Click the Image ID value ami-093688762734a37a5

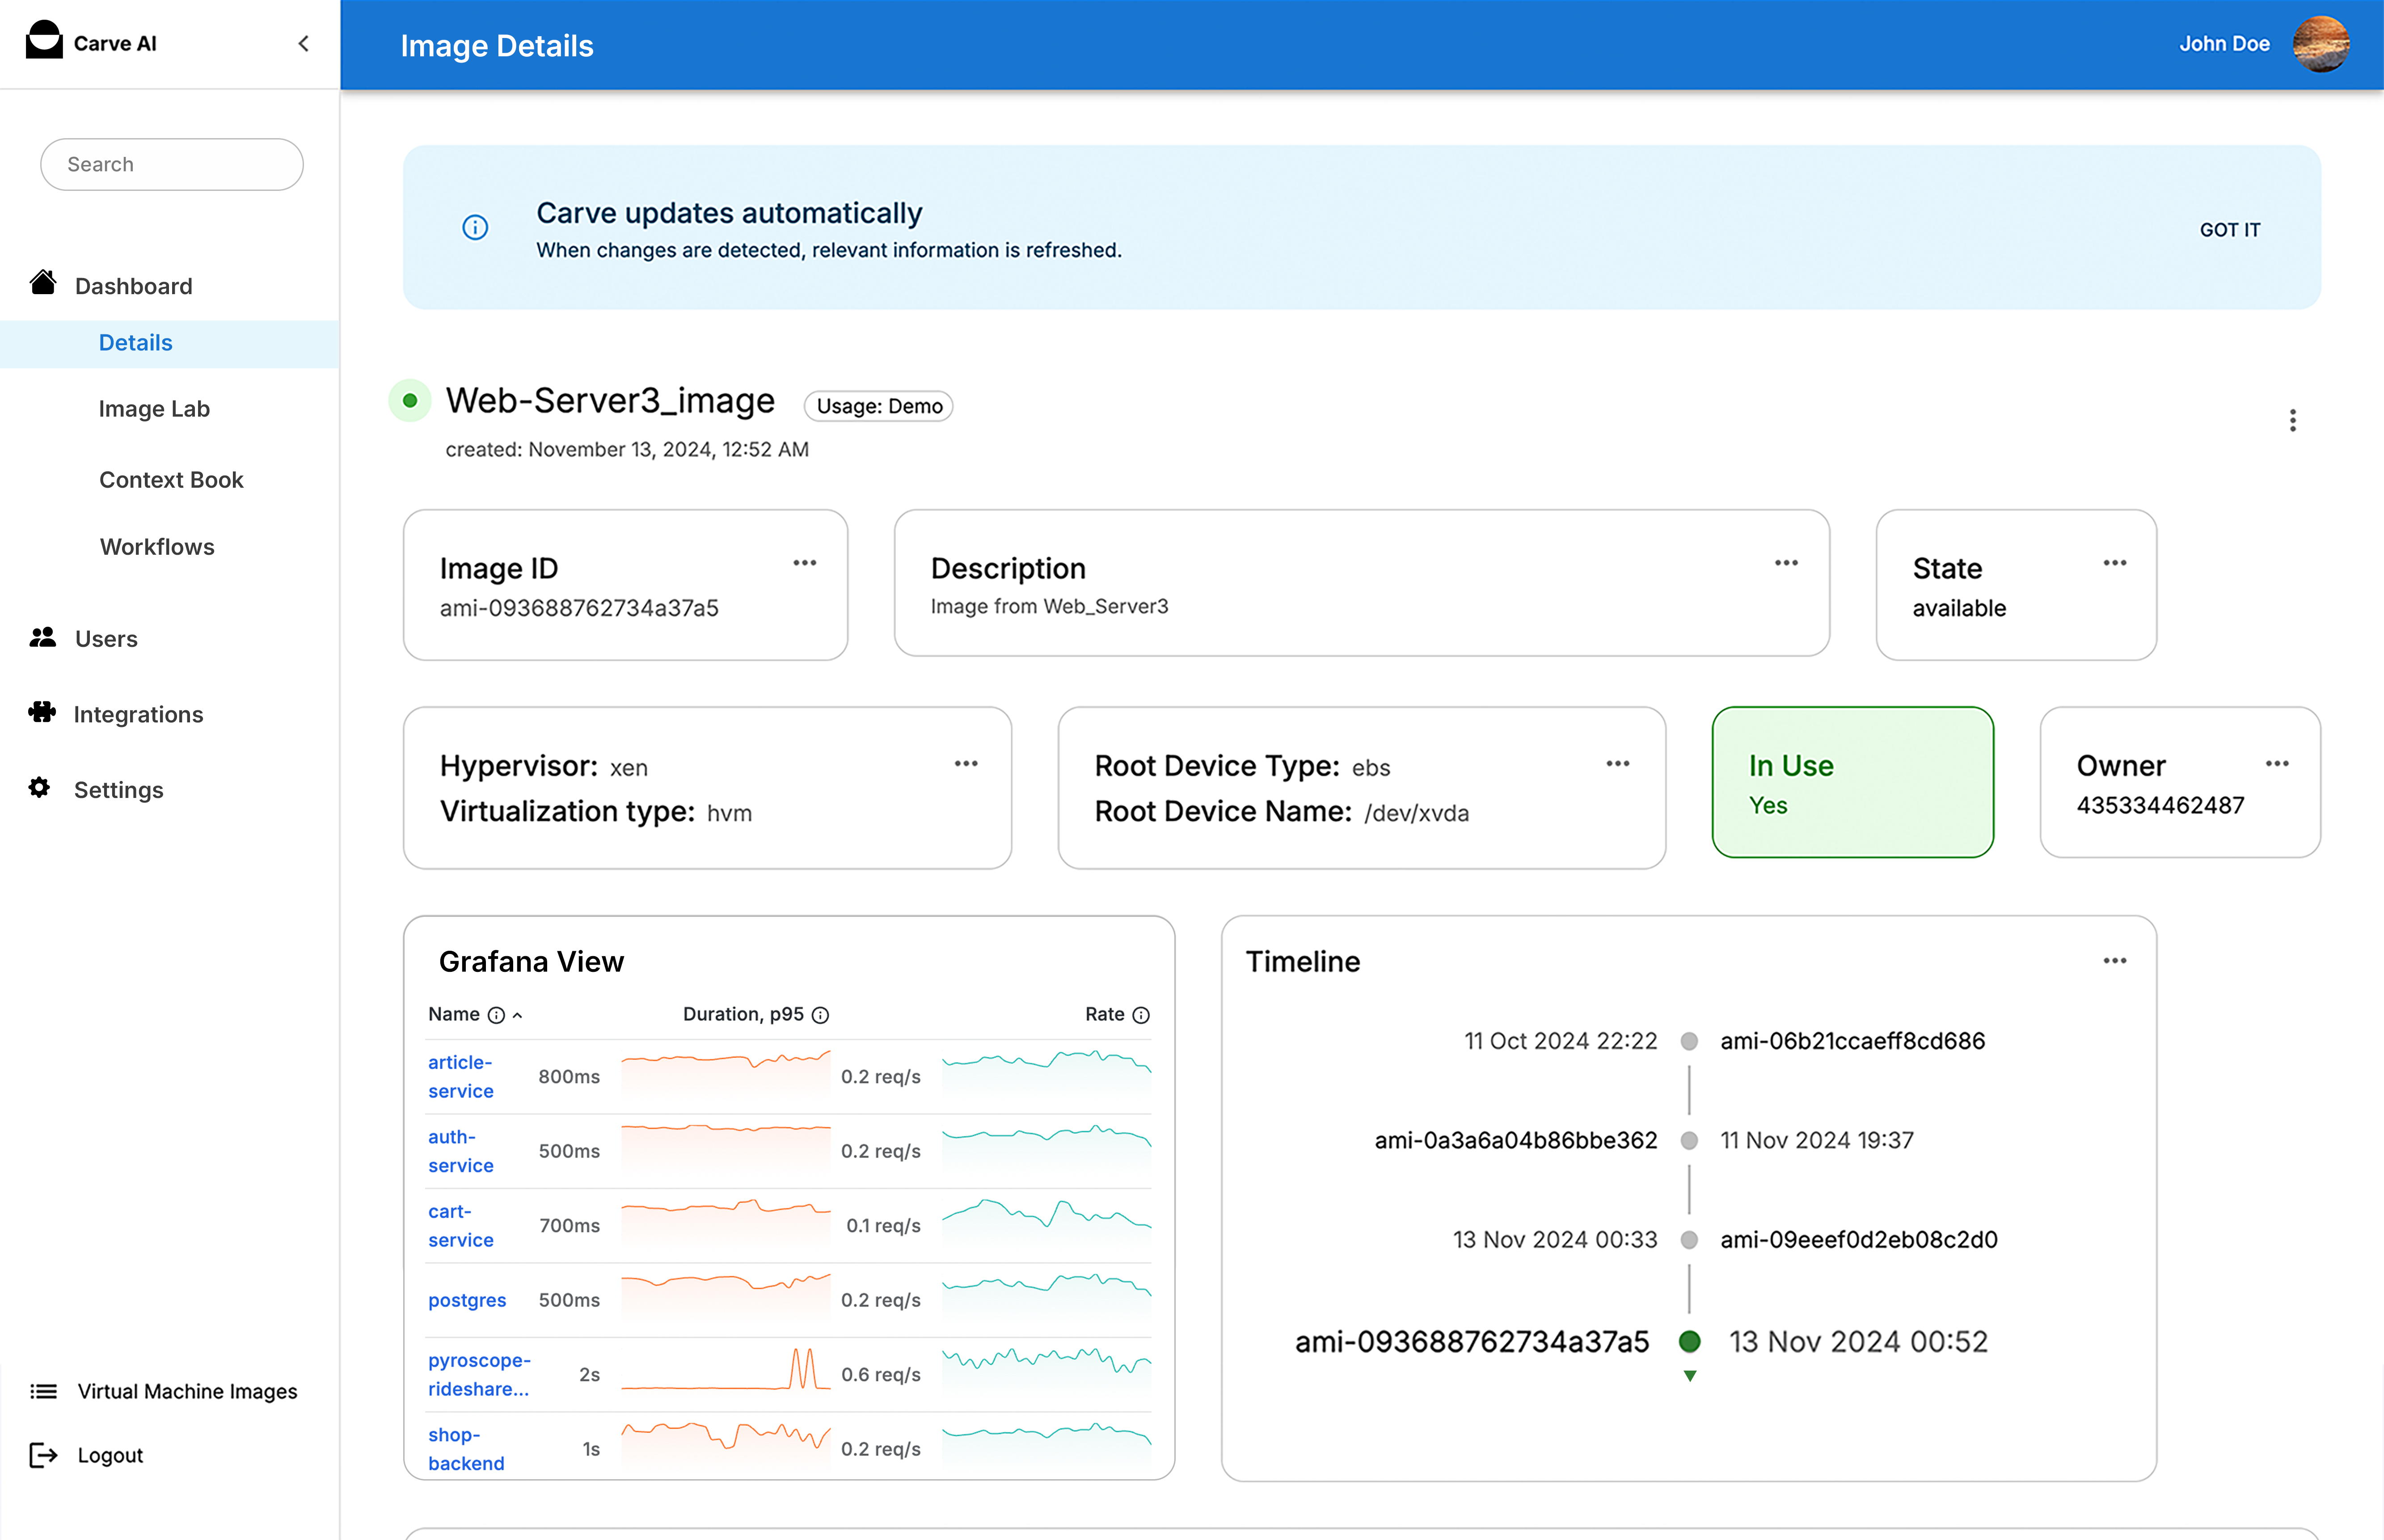(579, 608)
